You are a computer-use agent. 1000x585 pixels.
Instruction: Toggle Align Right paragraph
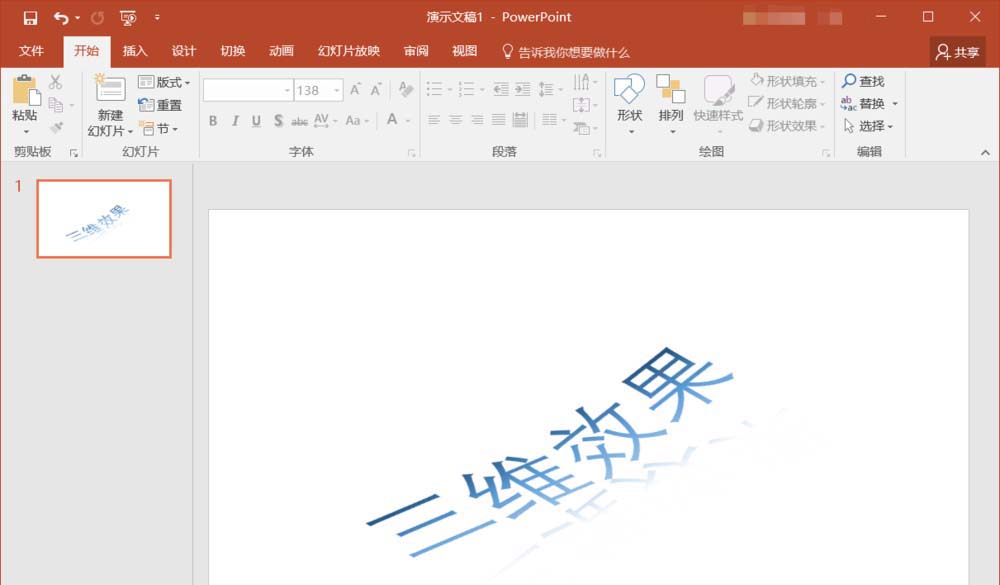click(x=477, y=120)
